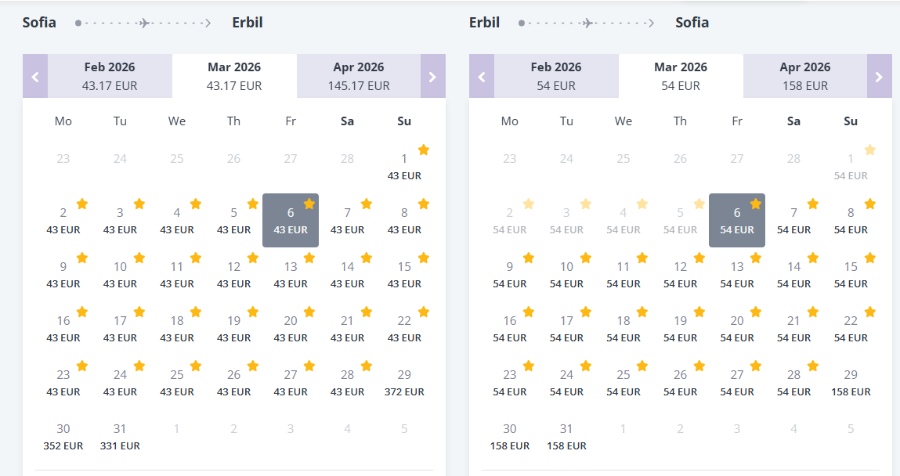Switch to Feb 2026 tab at 54 EUR
This screenshot has width=900, height=476.
pos(556,76)
